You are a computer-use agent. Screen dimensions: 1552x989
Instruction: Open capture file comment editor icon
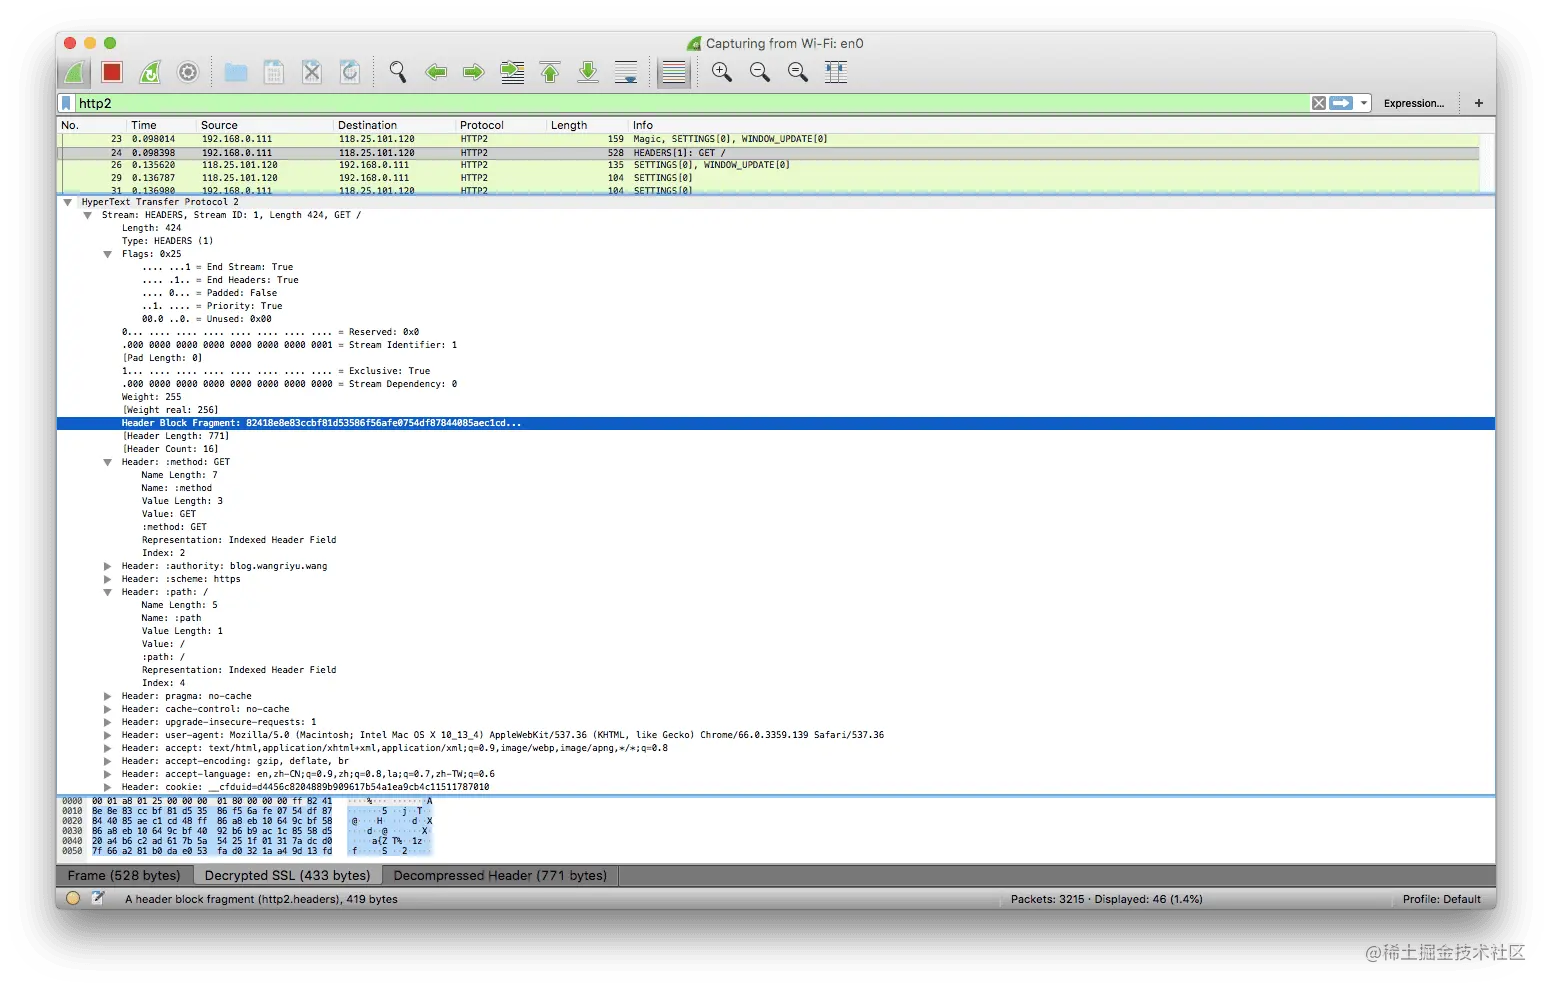coord(98,899)
